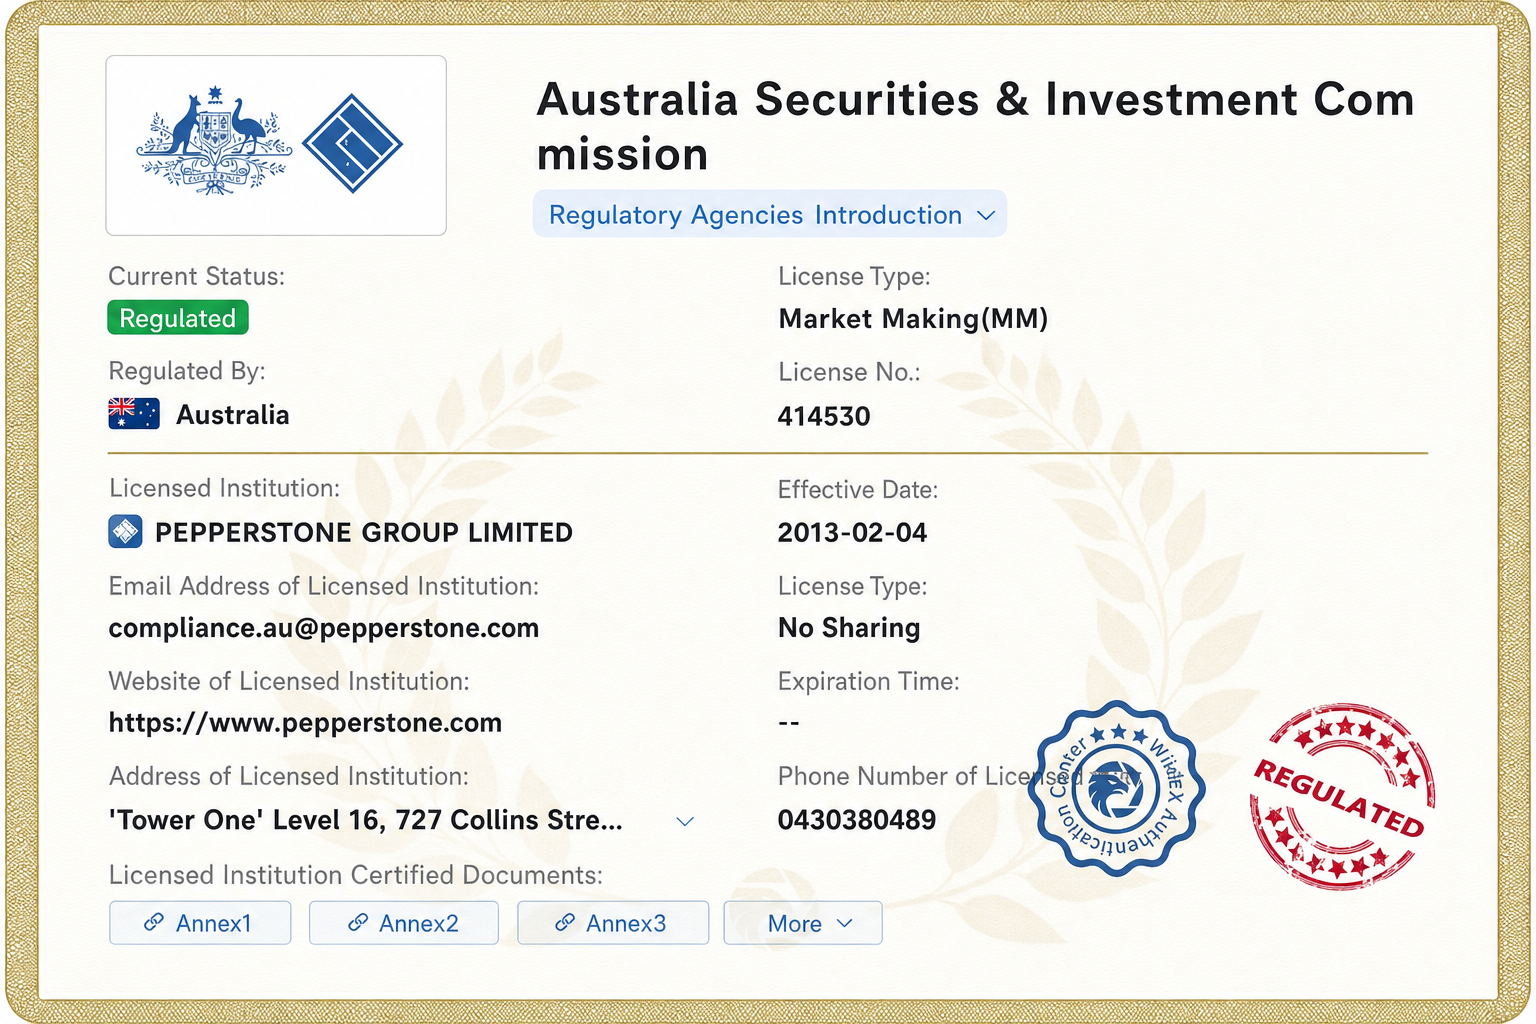Screen dimensions: 1536x1024
Task: Open the Annex1 document
Action: pos(200,923)
